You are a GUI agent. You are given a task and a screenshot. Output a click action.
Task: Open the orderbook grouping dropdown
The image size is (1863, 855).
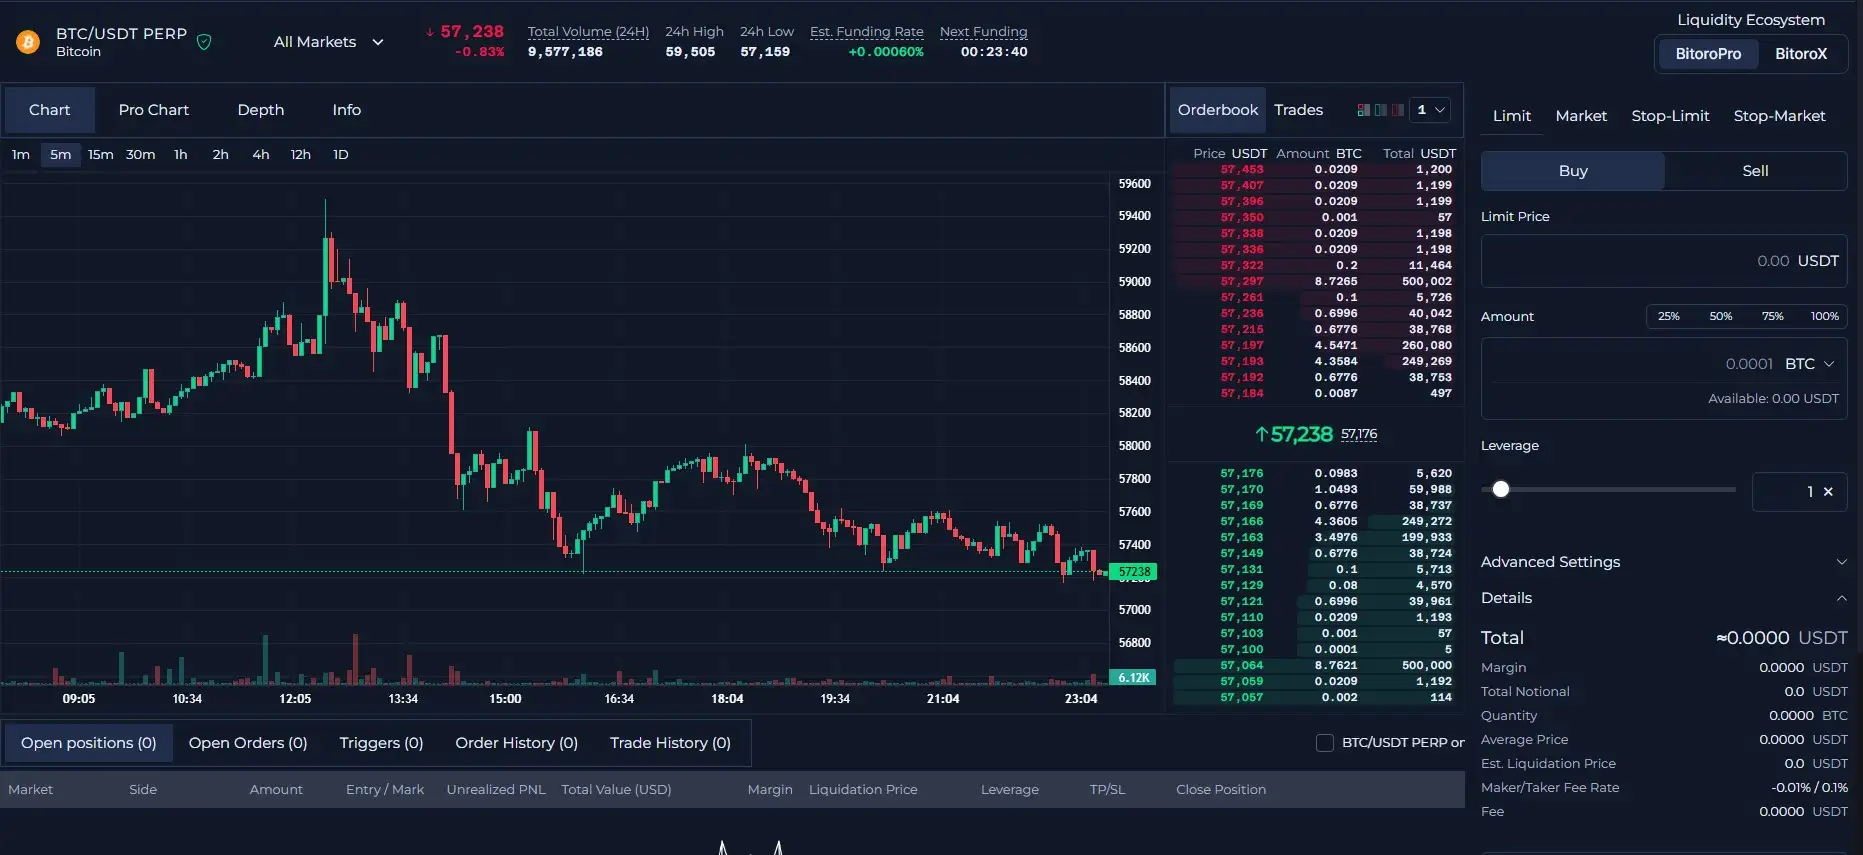point(1430,110)
